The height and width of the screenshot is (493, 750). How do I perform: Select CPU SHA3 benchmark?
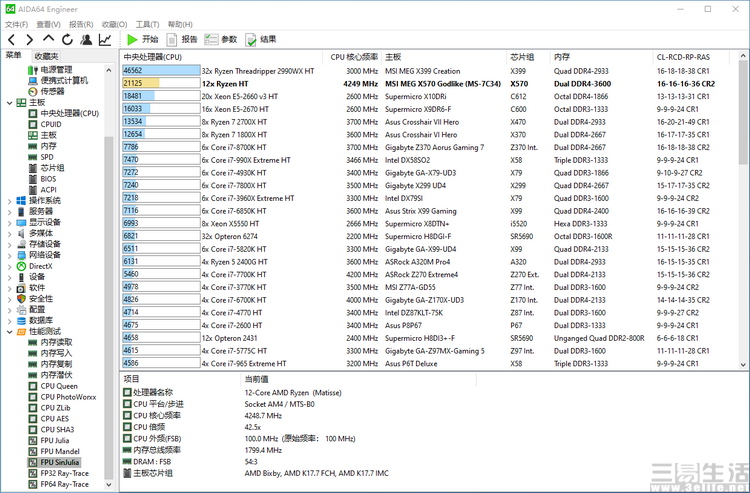pyautogui.click(x=52, y=429)
